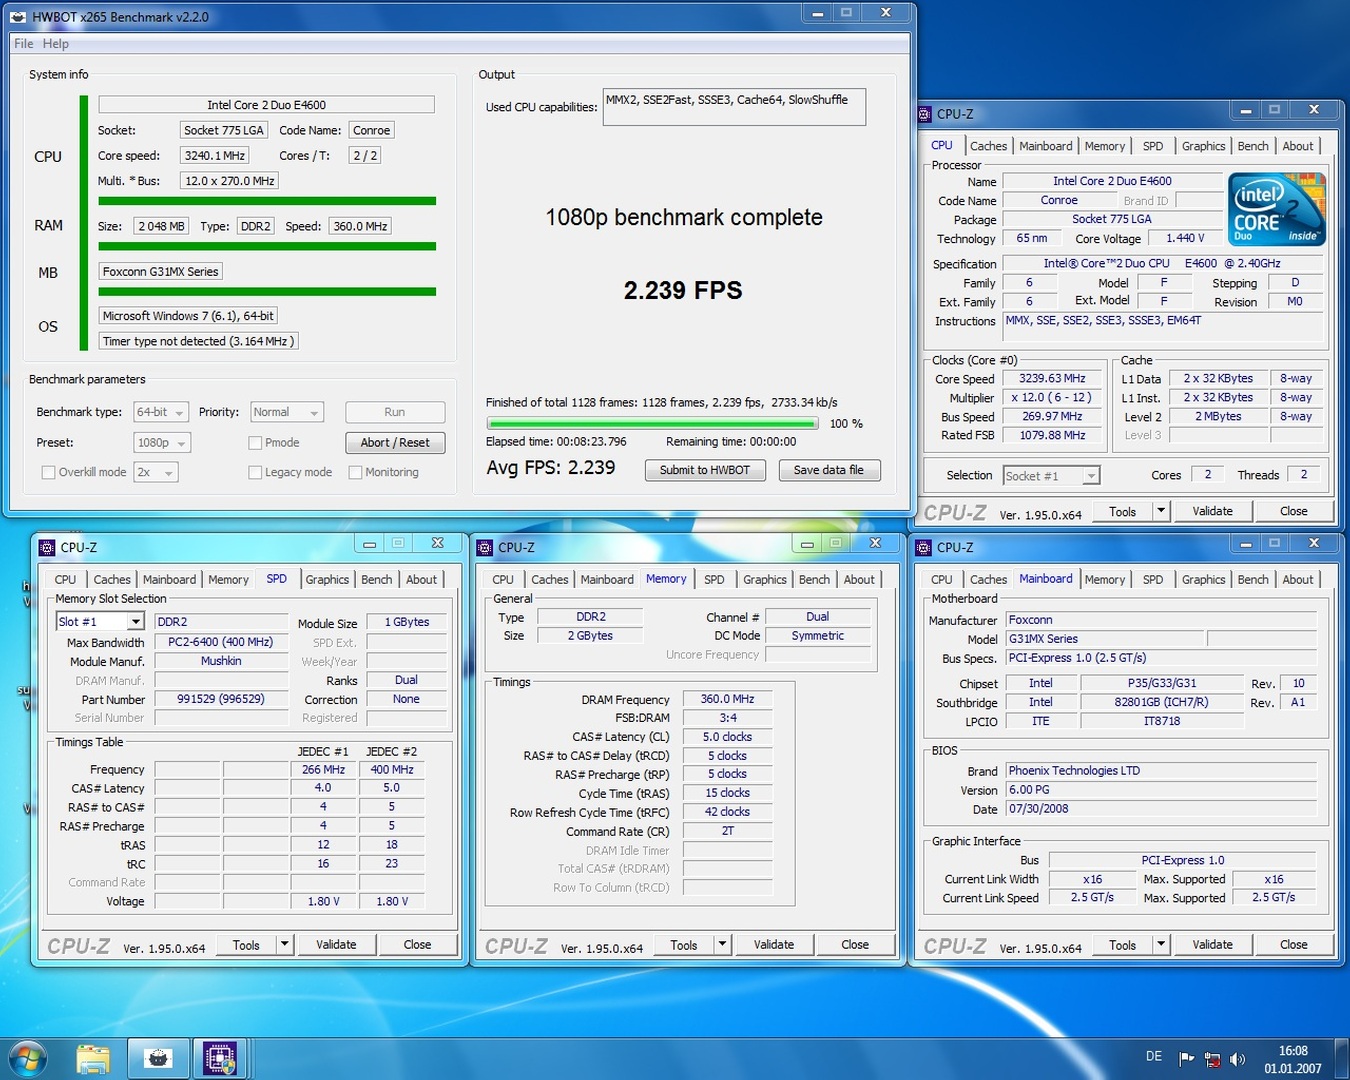Open the Help menu in HWBOT
Screen dimensions: 1350x1080
tap(56, 43)
